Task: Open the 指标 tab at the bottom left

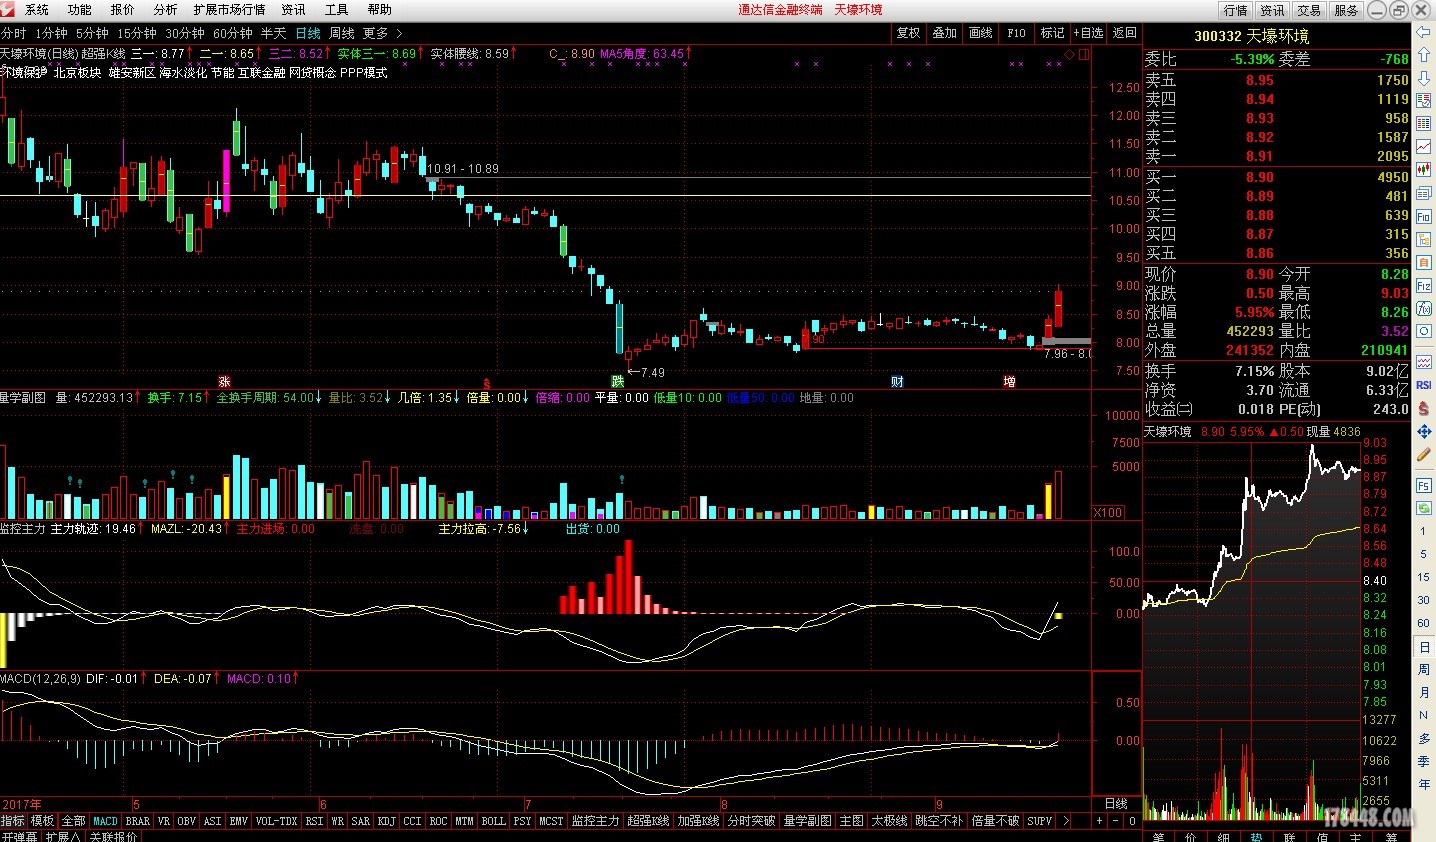Action: pos(13,821)
